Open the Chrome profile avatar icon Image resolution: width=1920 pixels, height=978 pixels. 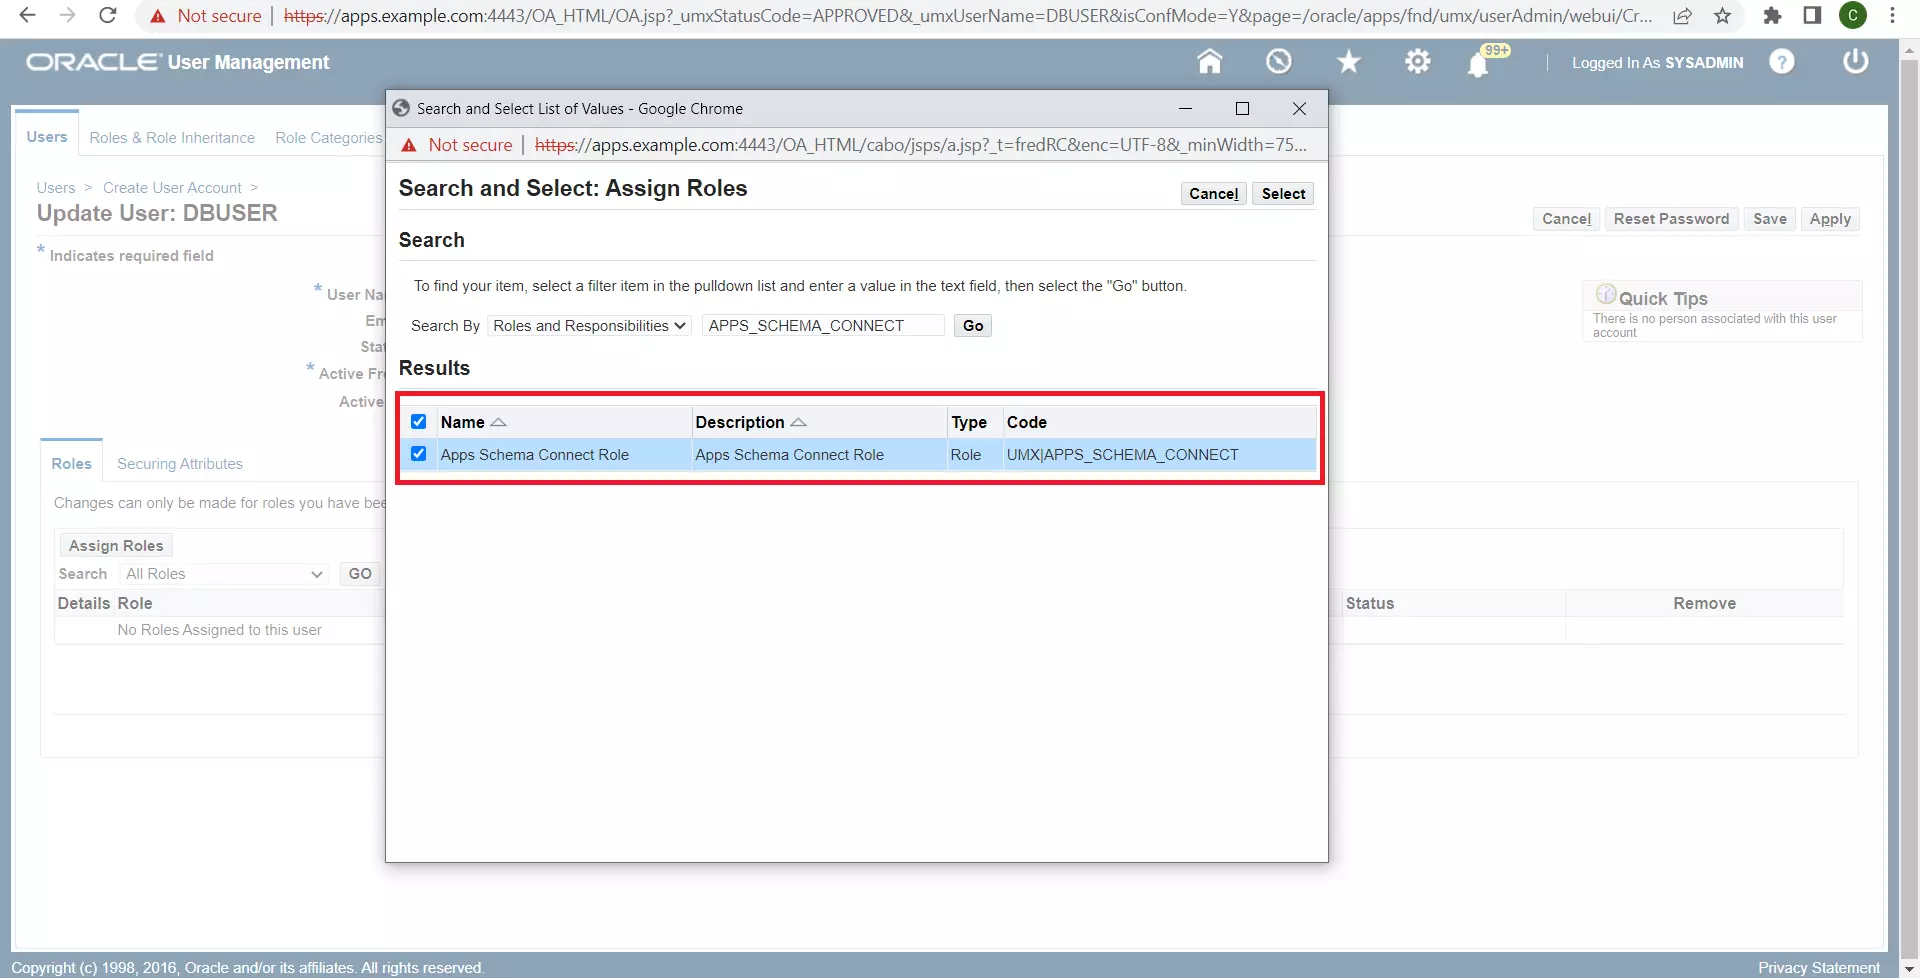point(1855,16)
